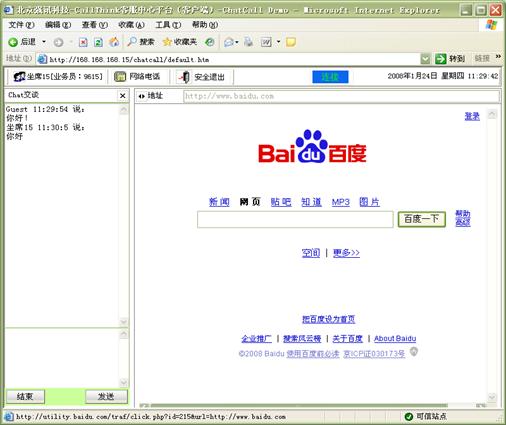Expand the address bar URL dropdown
This screenshot has width=506, height=425.
[x=425, y=59]
